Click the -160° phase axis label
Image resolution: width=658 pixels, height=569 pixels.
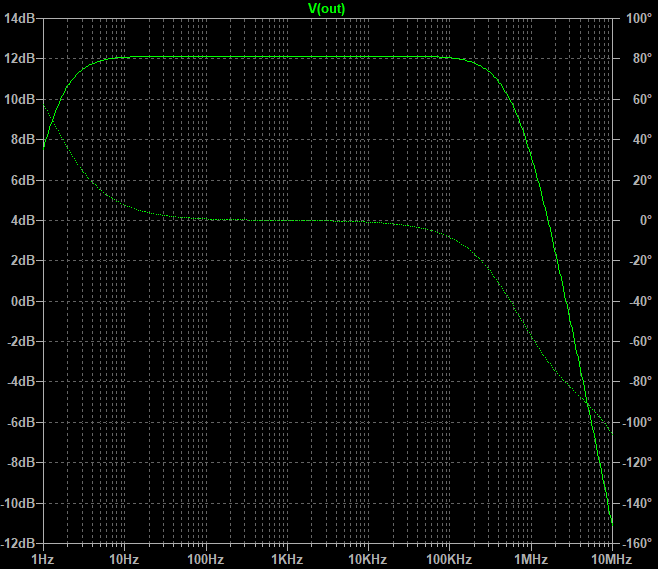coord(637,543)
